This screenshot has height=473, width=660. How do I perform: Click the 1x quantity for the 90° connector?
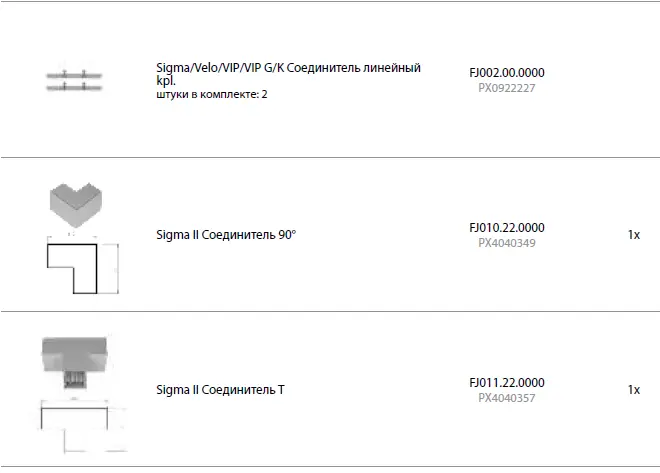[x=633, y=235]
